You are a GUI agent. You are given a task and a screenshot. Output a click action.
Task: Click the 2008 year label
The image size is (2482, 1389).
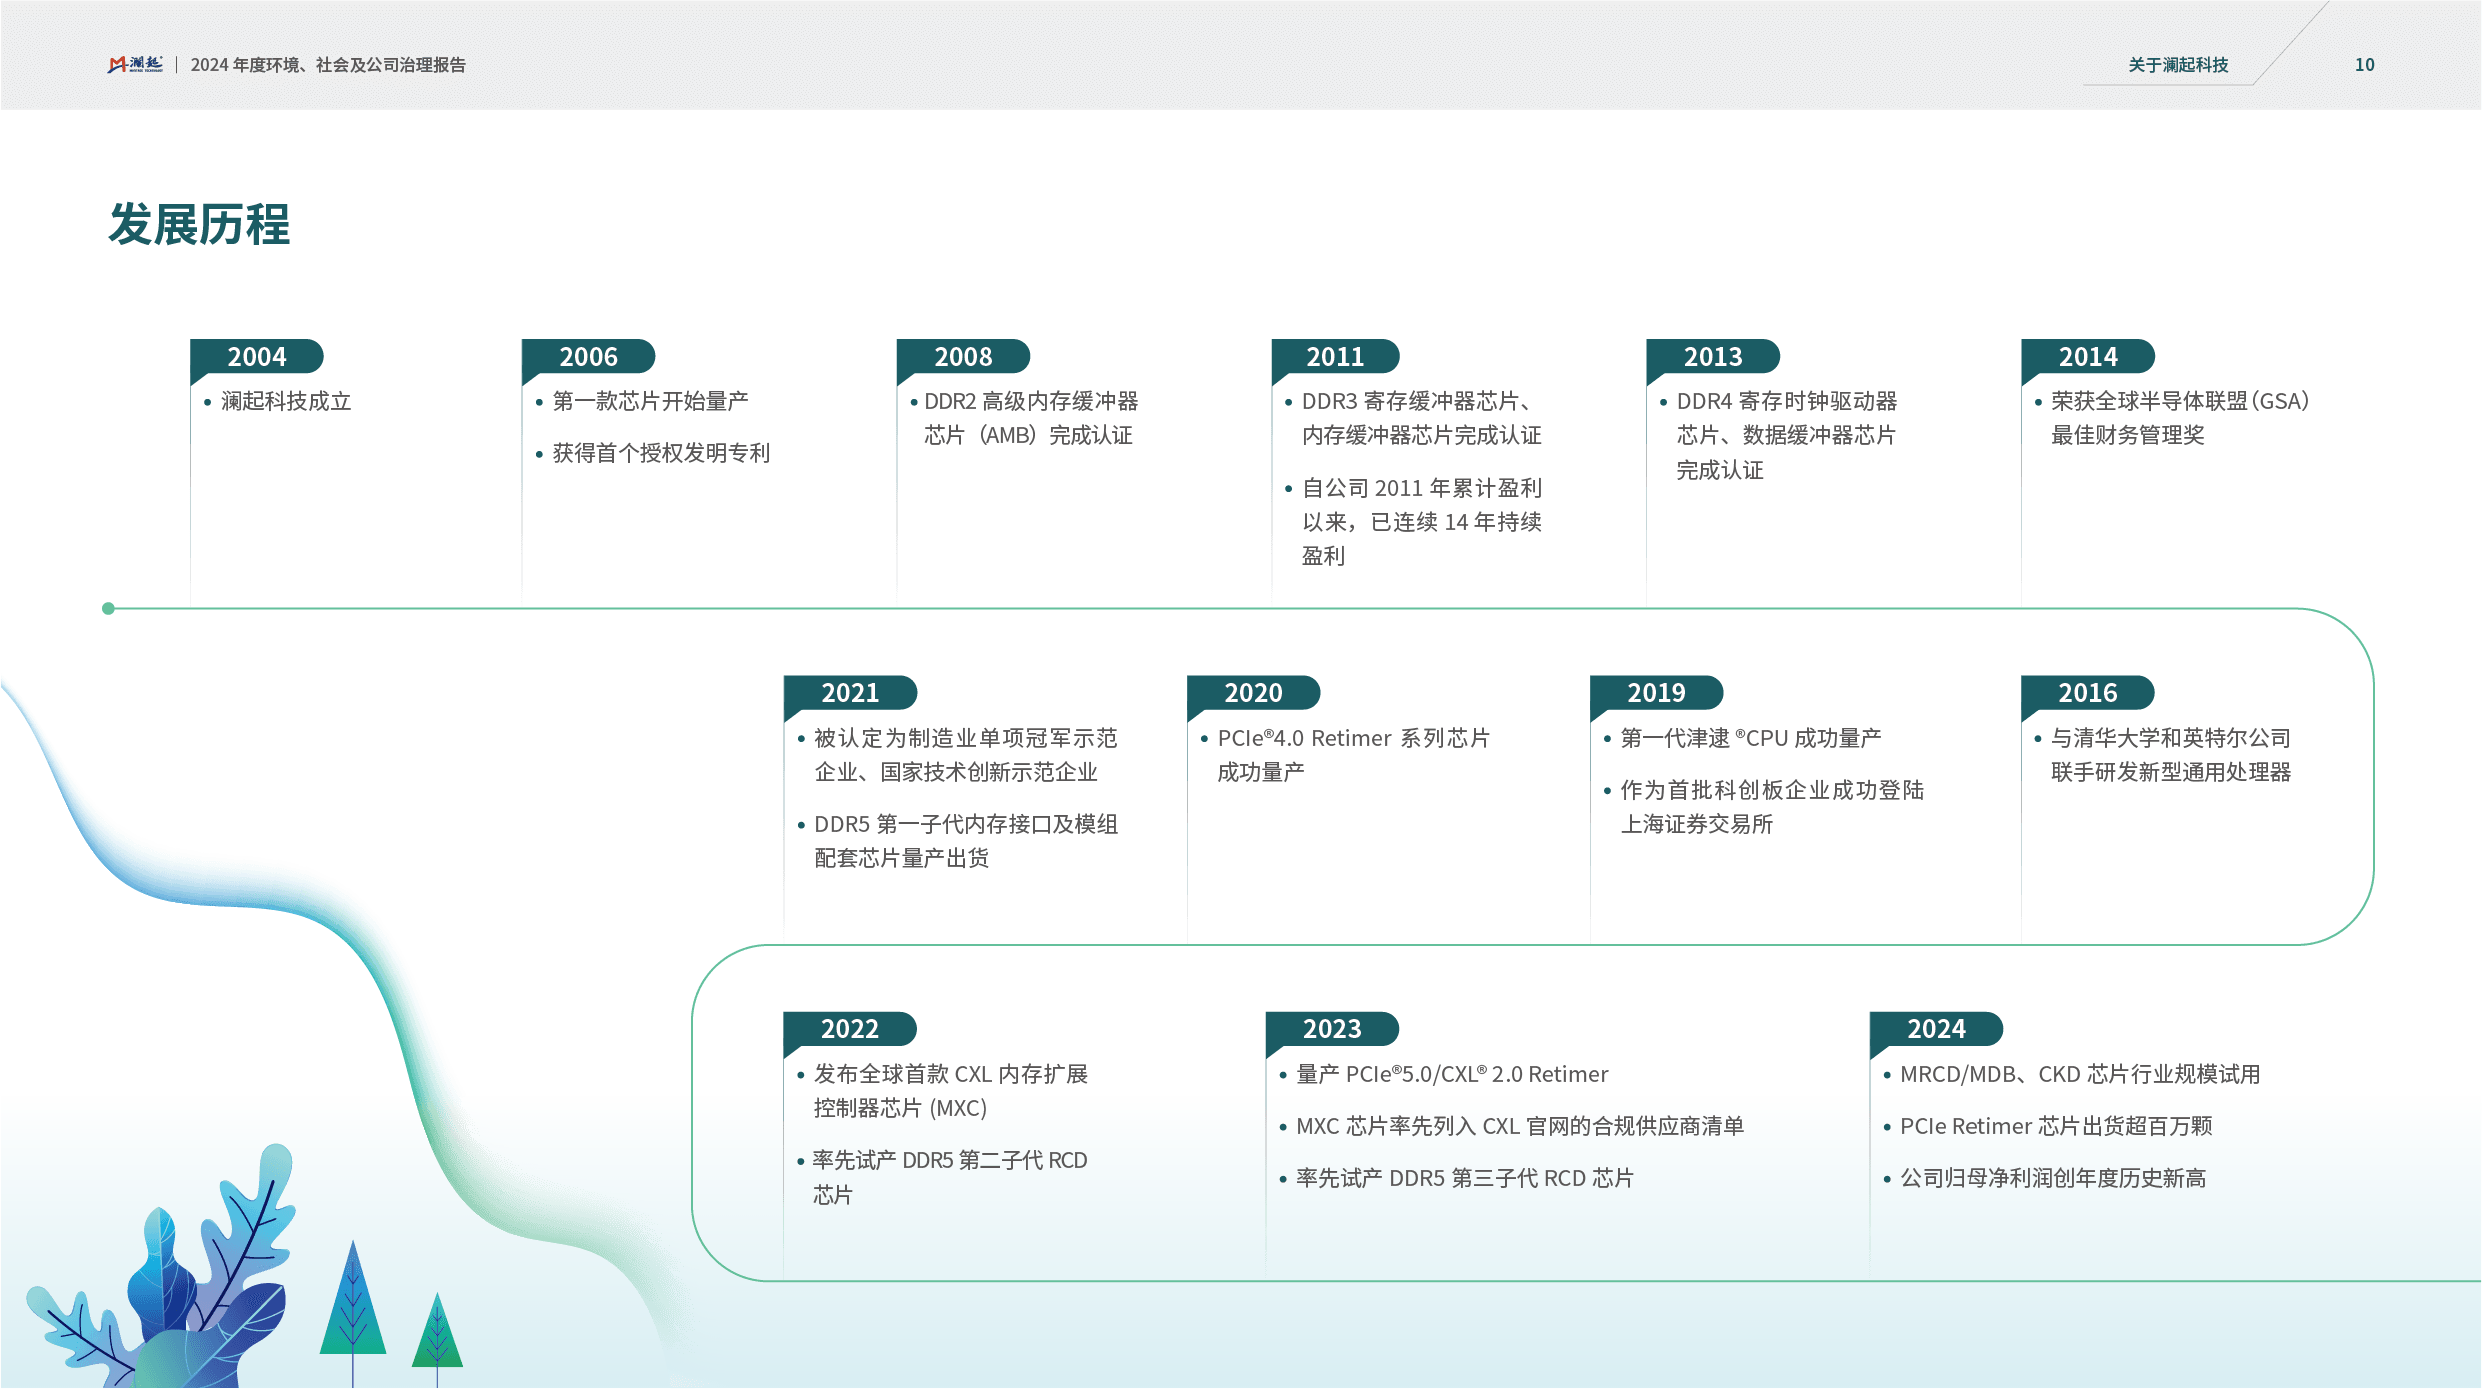coord(963,357)
